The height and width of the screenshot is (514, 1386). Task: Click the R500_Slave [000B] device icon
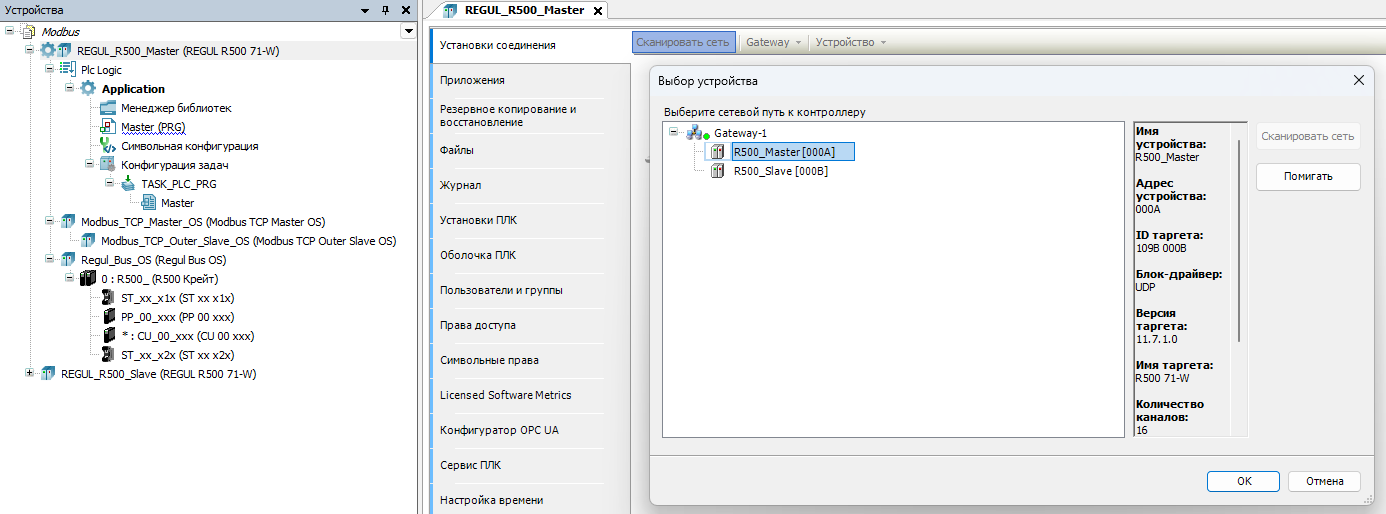[x=717, y=171]
